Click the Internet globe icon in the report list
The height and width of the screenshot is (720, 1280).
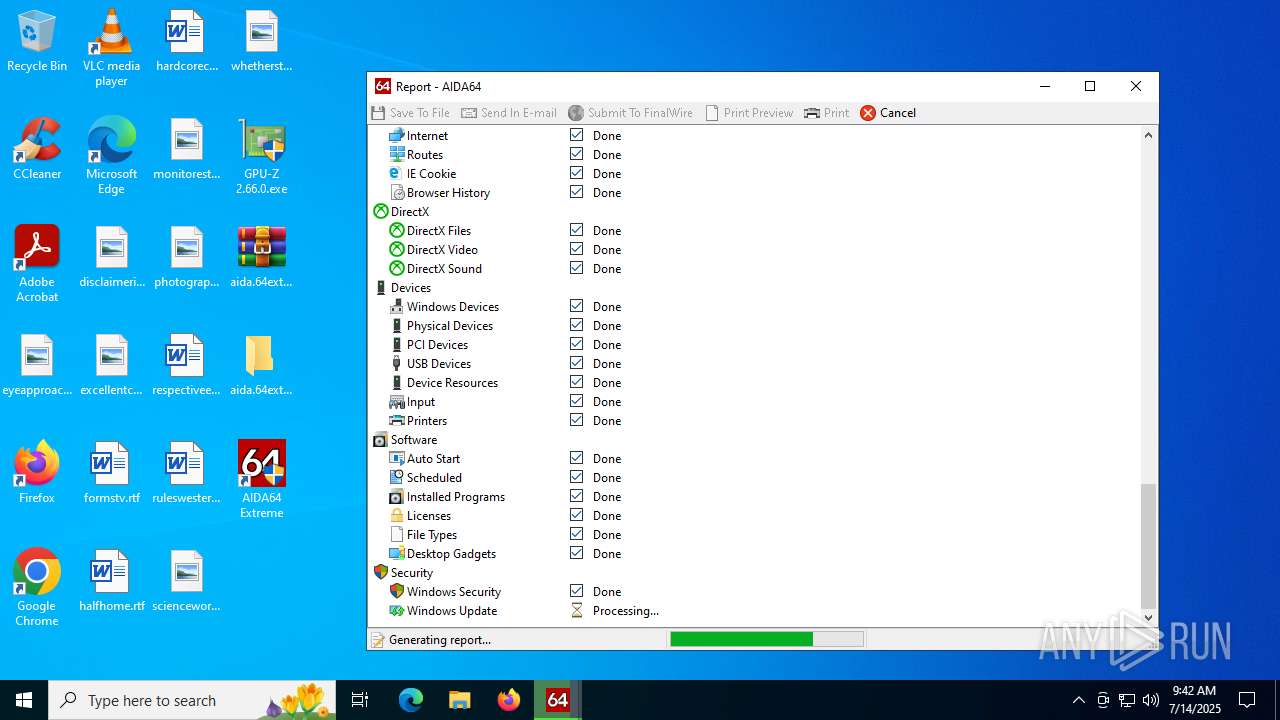pos(396,135)
